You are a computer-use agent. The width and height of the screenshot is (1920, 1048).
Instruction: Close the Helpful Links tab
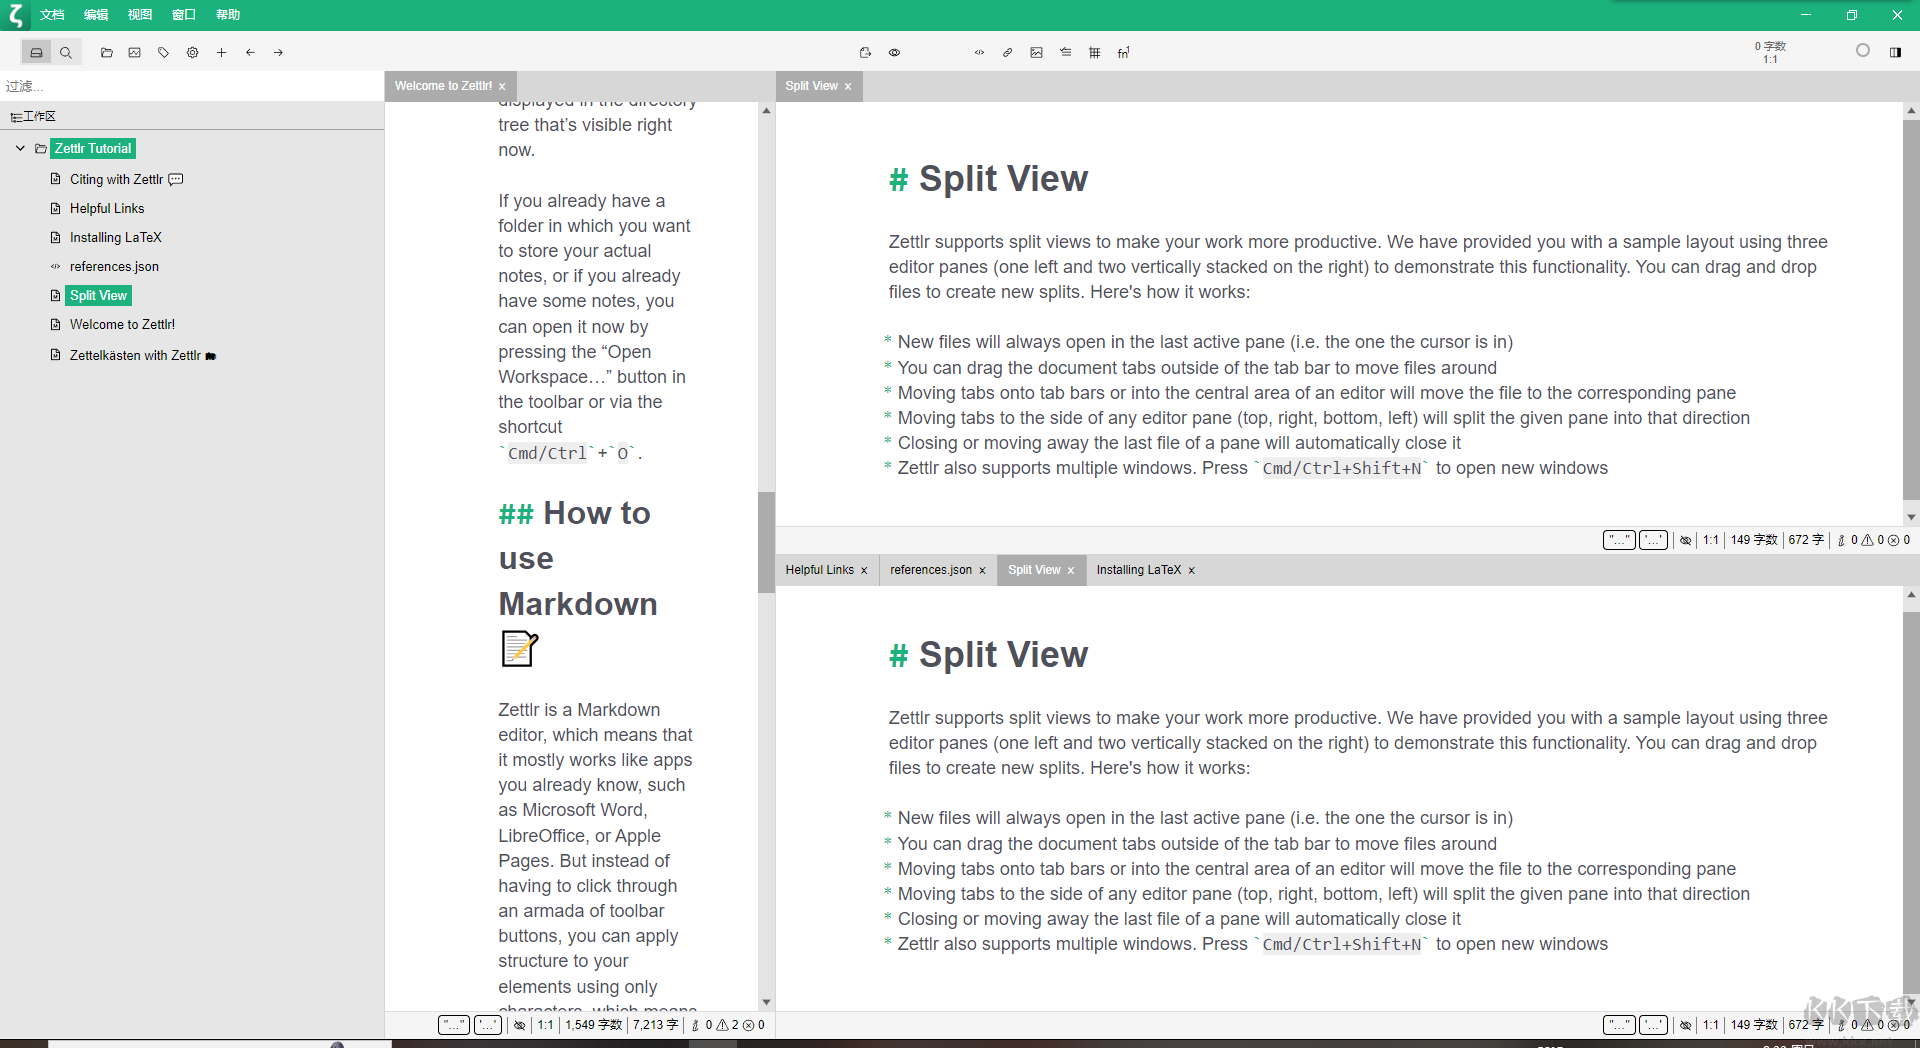864,571
